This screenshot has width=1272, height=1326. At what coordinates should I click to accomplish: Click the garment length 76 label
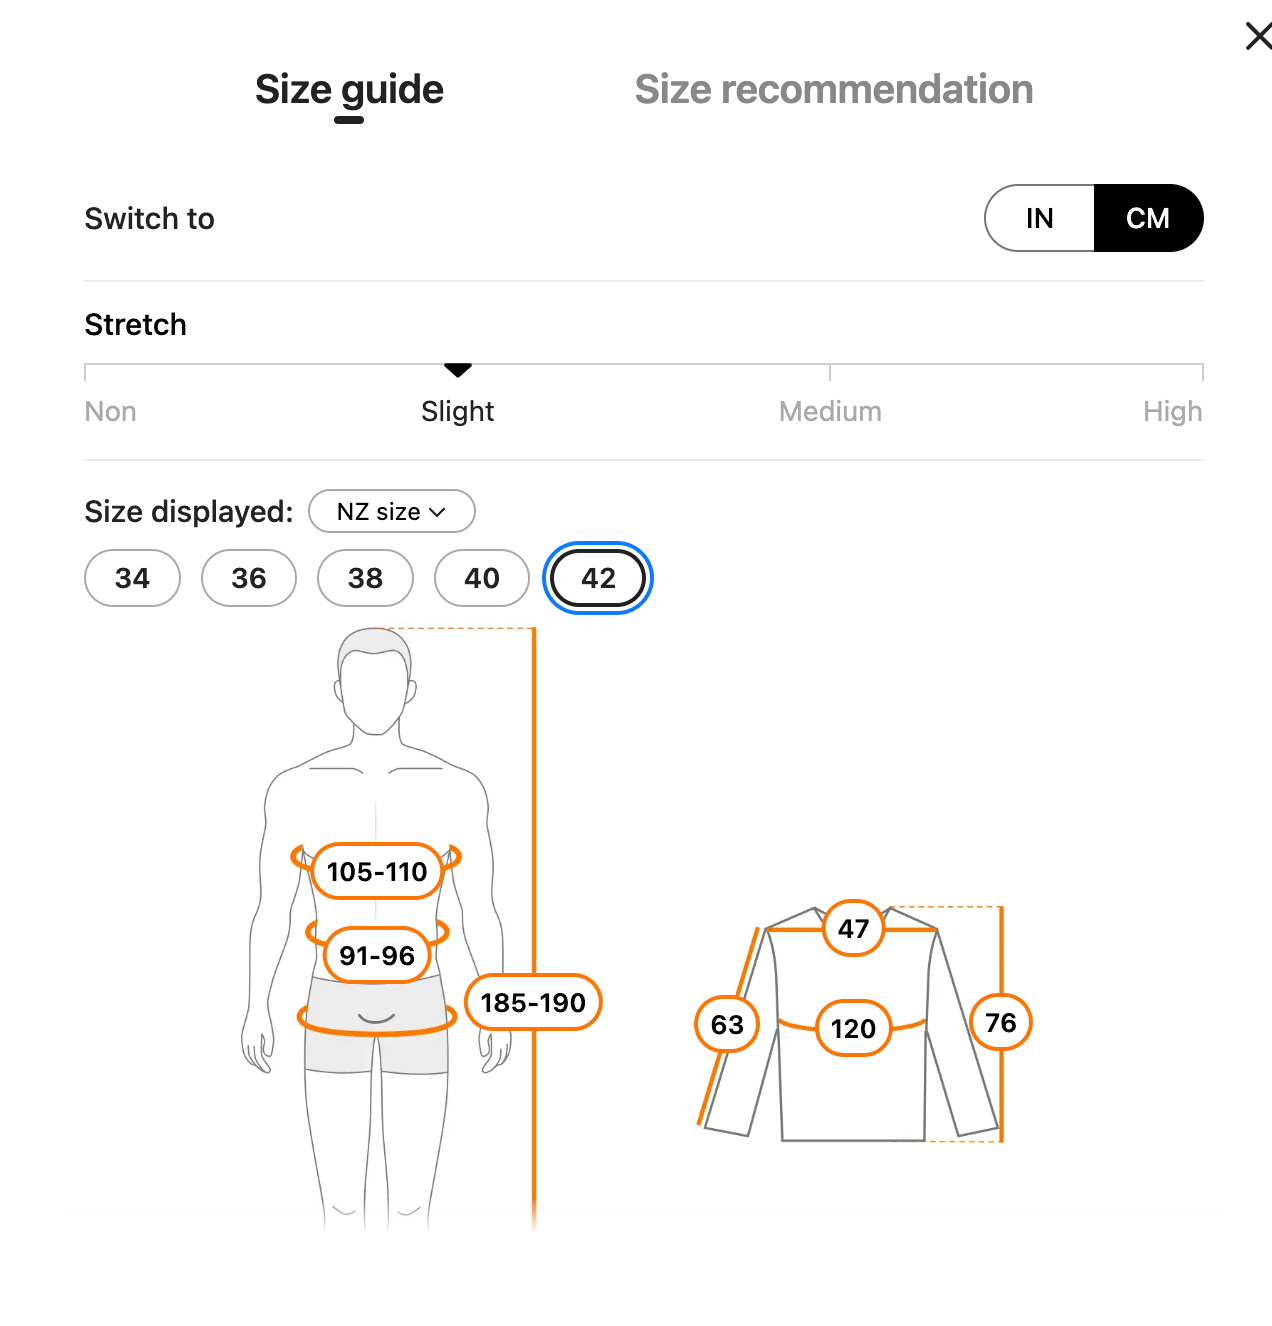coord(1000,1022)
